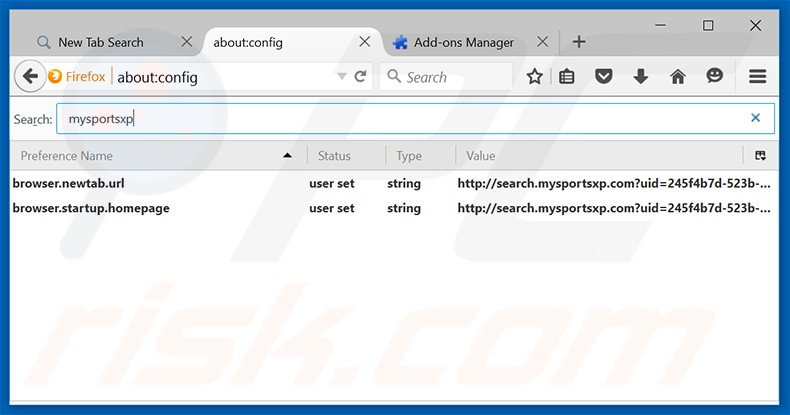Clear the mysportsxp search filter
The width and height of the screenshot is (790, 415).
pos(755,118)
